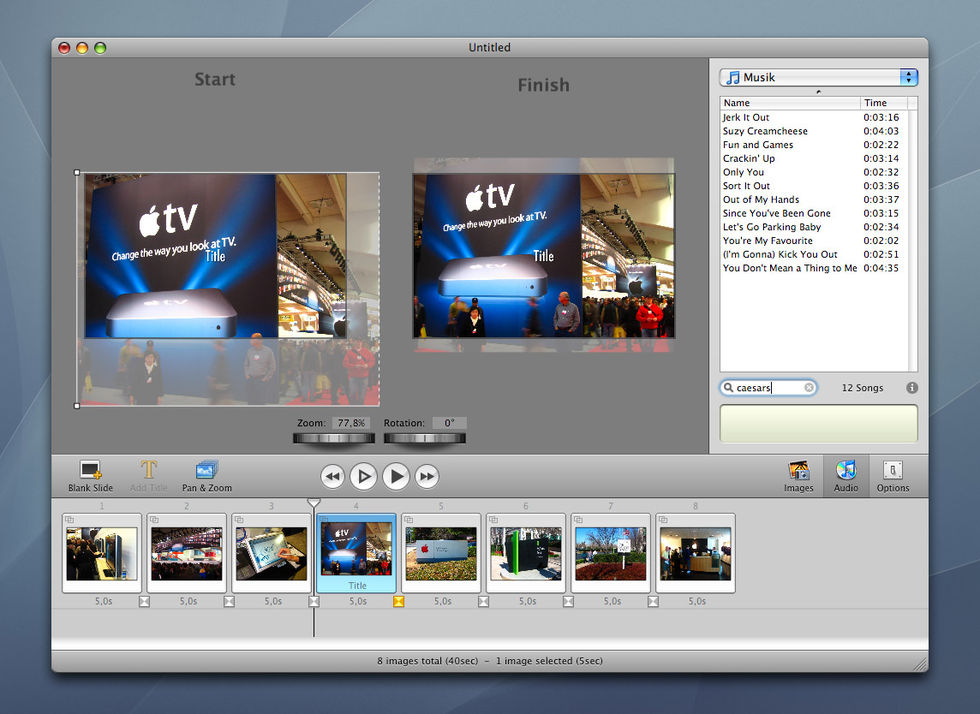
Task: Sort songs by the Time column header
Action: pos(883,103)
